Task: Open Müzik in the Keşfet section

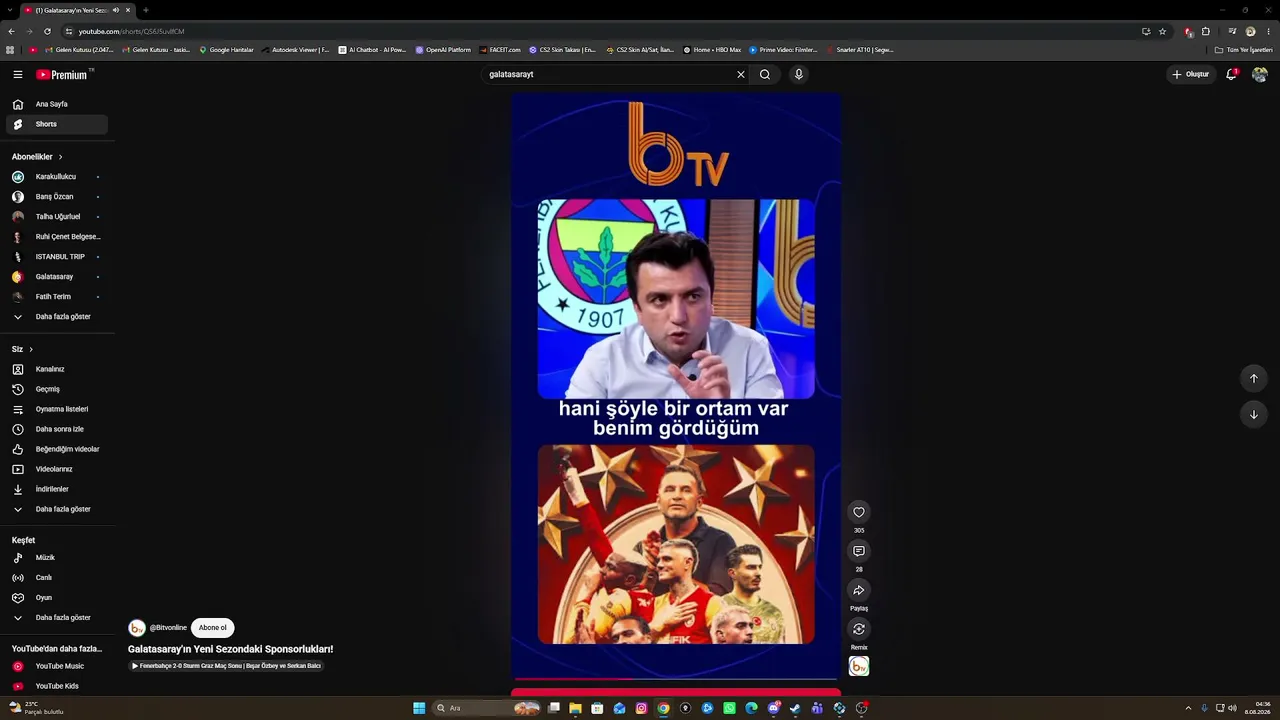Action: point(57,558)
